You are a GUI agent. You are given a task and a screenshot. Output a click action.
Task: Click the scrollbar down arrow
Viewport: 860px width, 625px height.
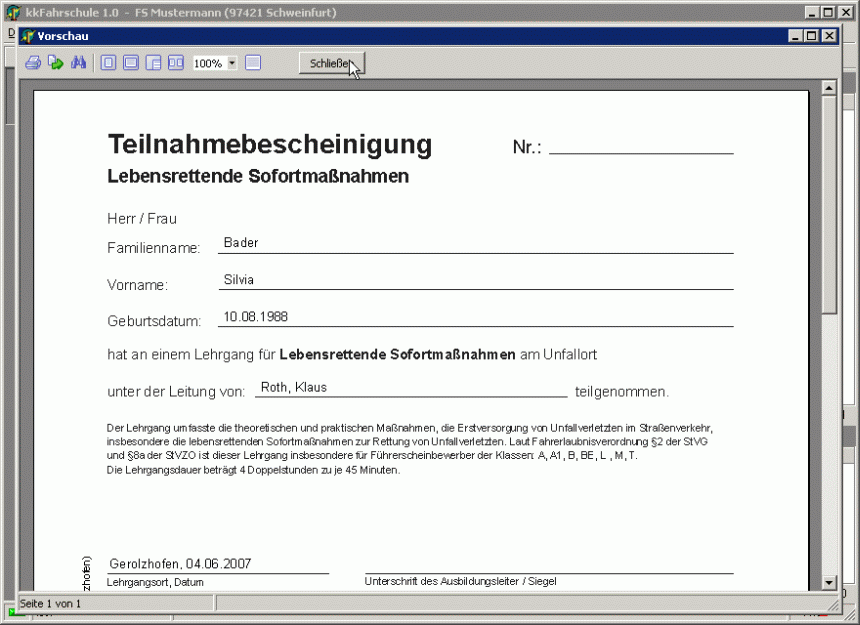[x=829, y=583]
